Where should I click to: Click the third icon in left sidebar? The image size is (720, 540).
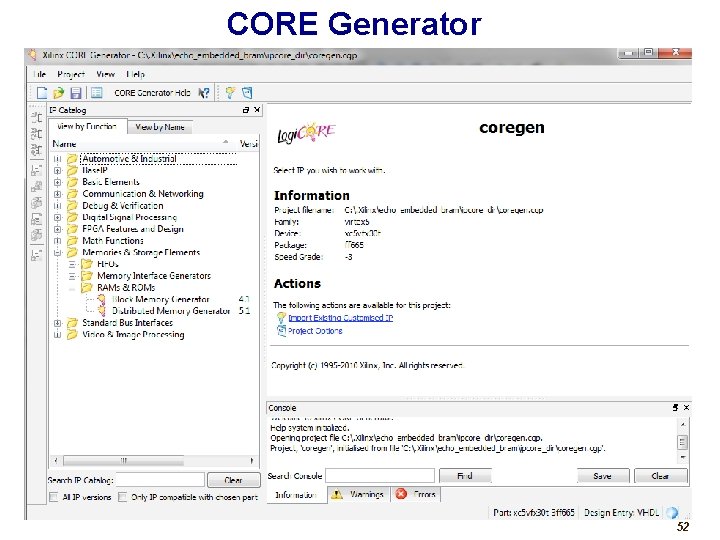click(36, 150)
